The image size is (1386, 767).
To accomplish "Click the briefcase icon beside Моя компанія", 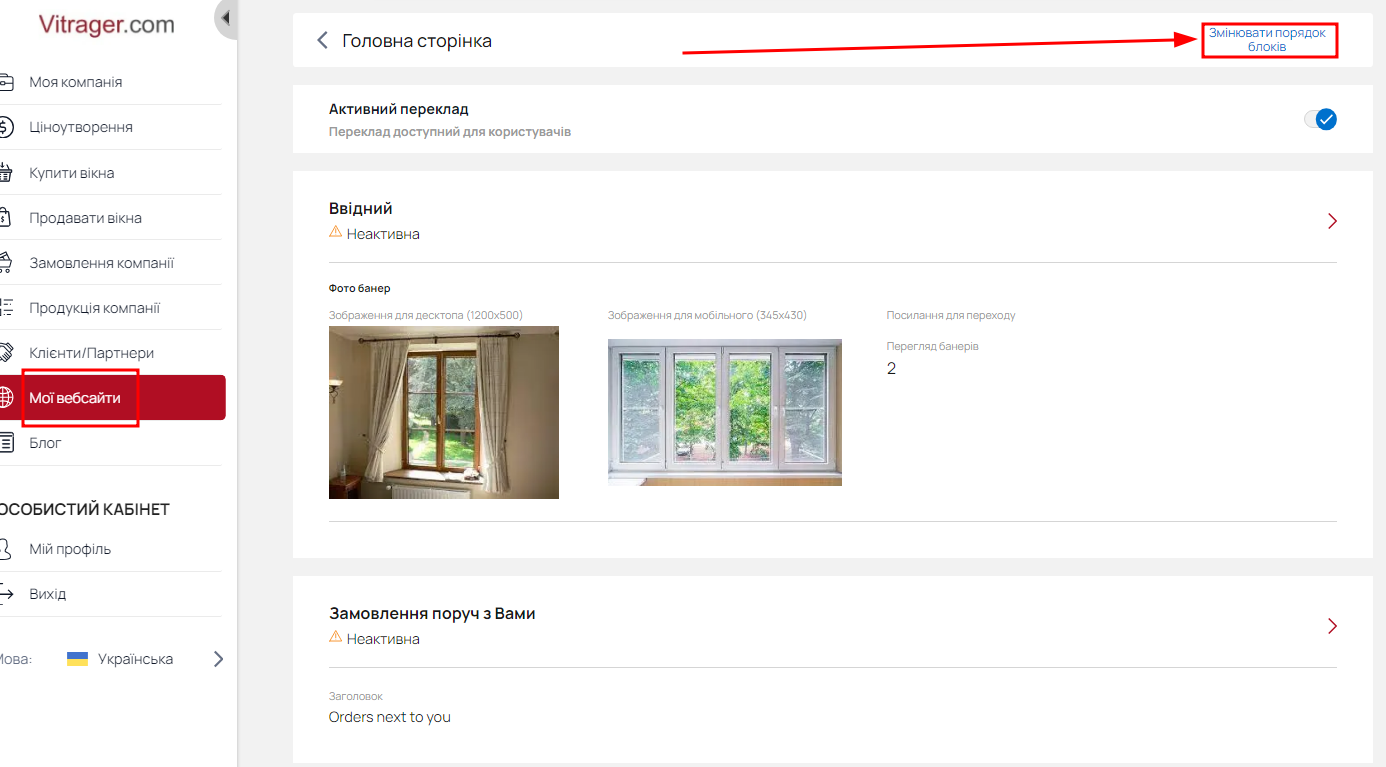I will point(5,82).
